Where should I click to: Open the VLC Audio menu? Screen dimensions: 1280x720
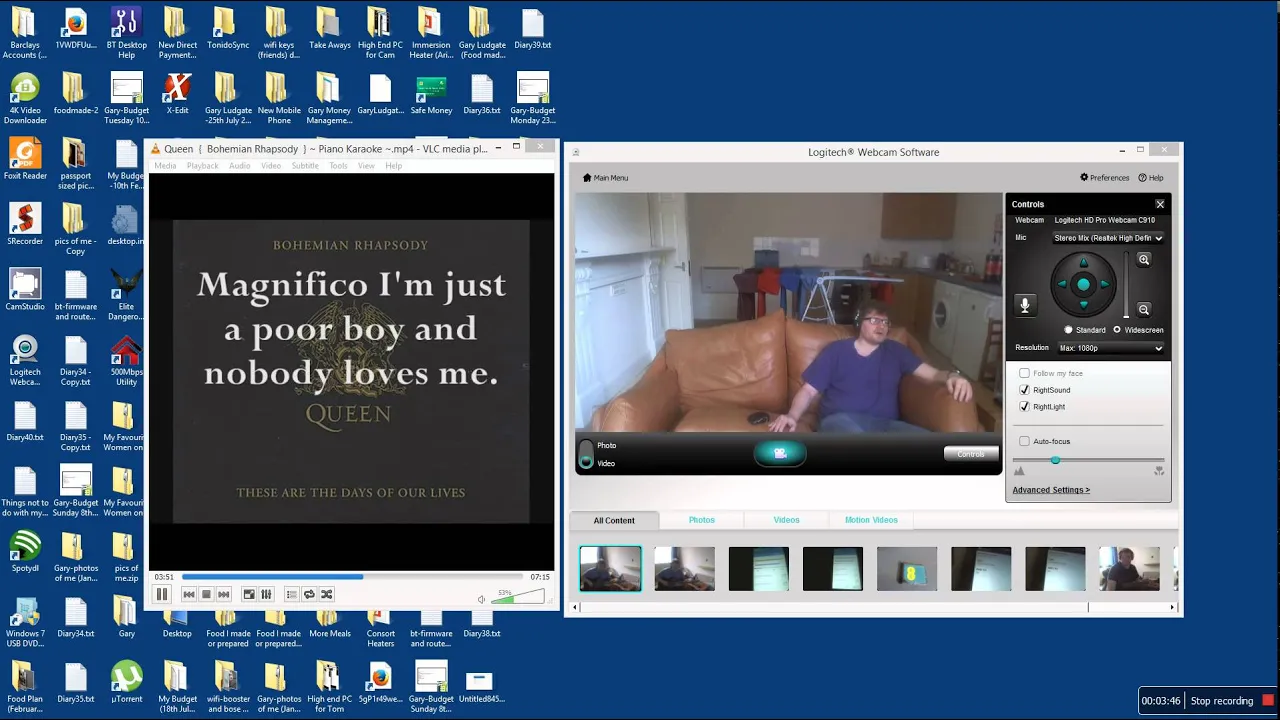coord(239,166)
